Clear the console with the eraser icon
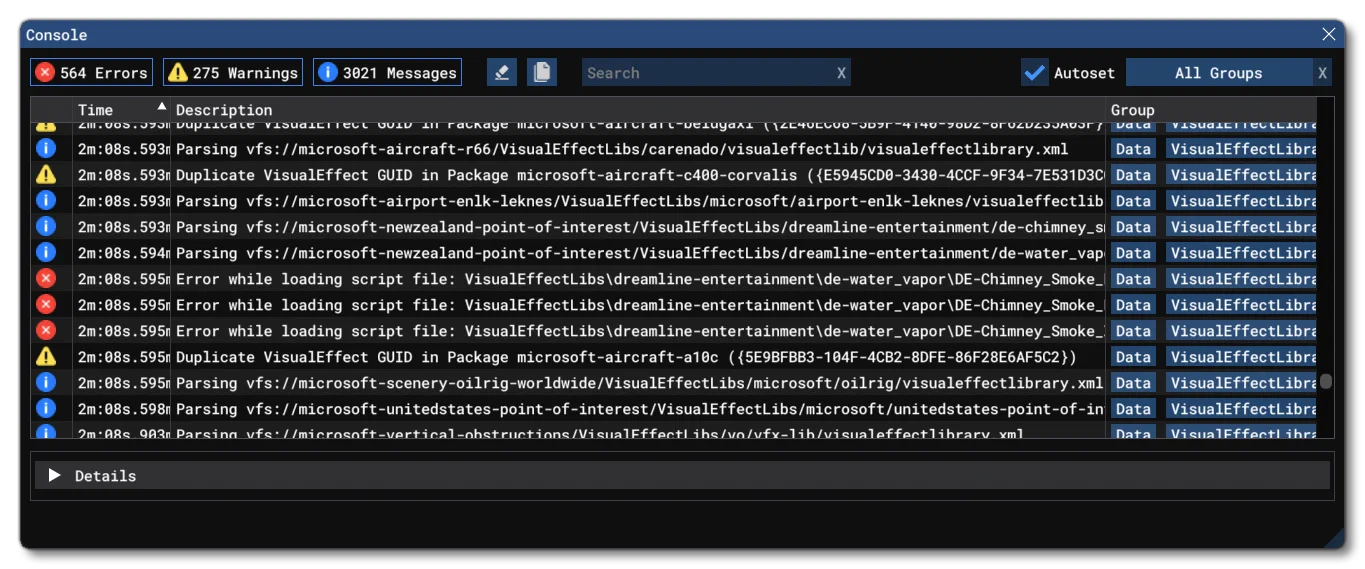Image resolution: width=1365 pixels, height=569 pixels. 501,72
